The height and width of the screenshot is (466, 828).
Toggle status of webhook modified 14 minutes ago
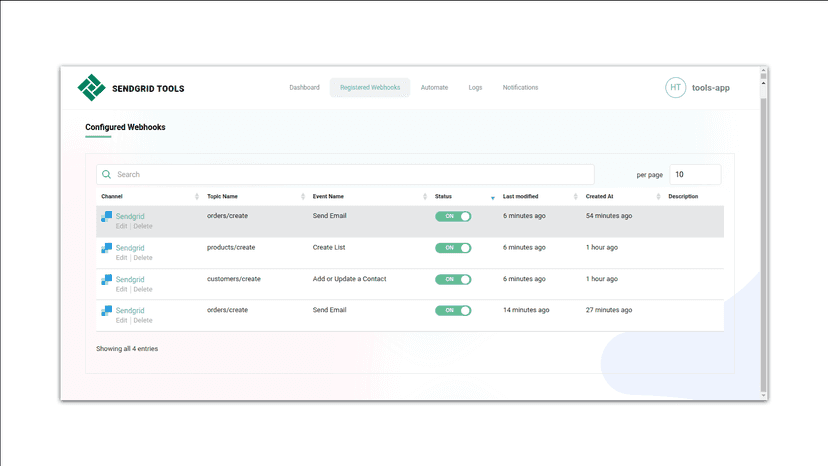pyautogui.click(x=453, y=311)
